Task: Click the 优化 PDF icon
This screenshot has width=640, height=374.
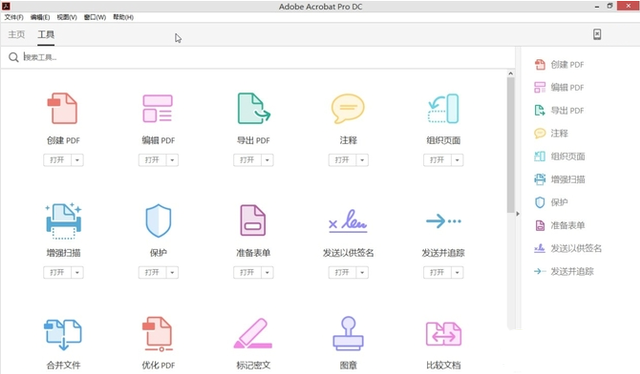Action: (x=158, y=334)
